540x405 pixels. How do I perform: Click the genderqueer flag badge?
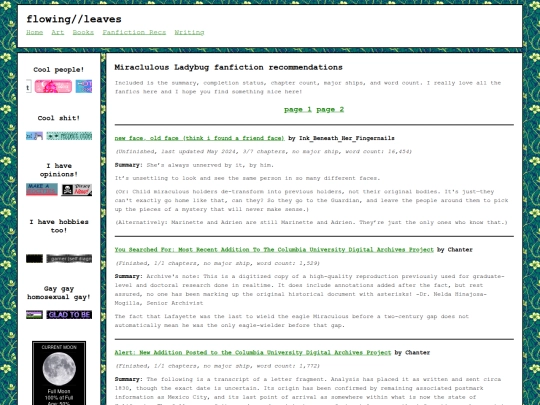[x=34, y=314]
